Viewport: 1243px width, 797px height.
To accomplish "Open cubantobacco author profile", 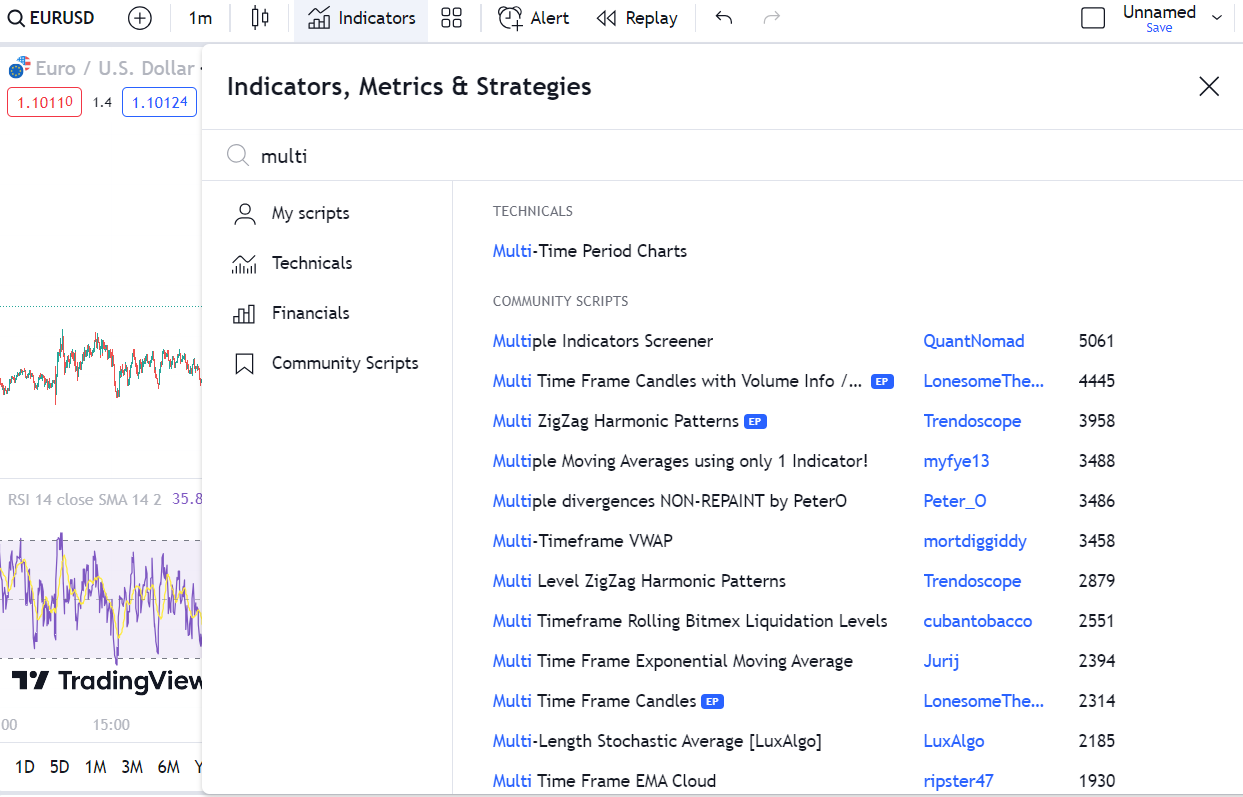I will click(978, 621).
